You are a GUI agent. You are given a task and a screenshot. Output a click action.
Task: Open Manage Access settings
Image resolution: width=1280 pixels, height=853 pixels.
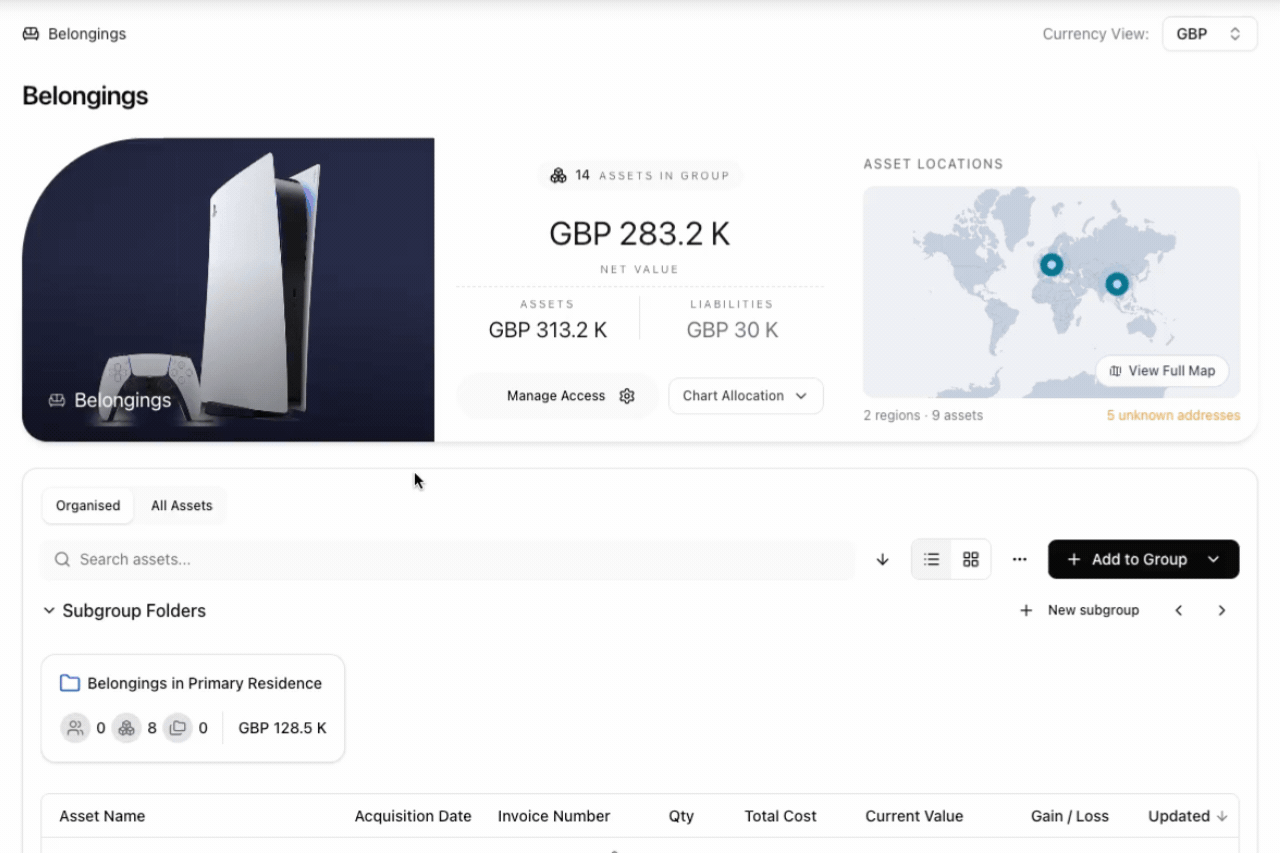(x=557, y=396)
